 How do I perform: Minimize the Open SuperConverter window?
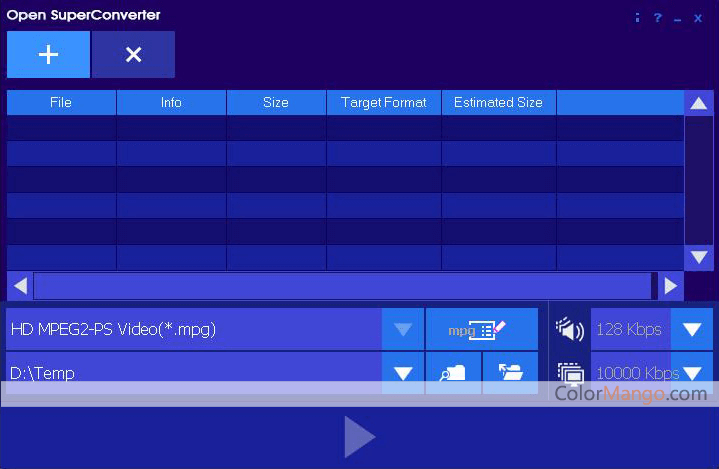tap(678, 19)
